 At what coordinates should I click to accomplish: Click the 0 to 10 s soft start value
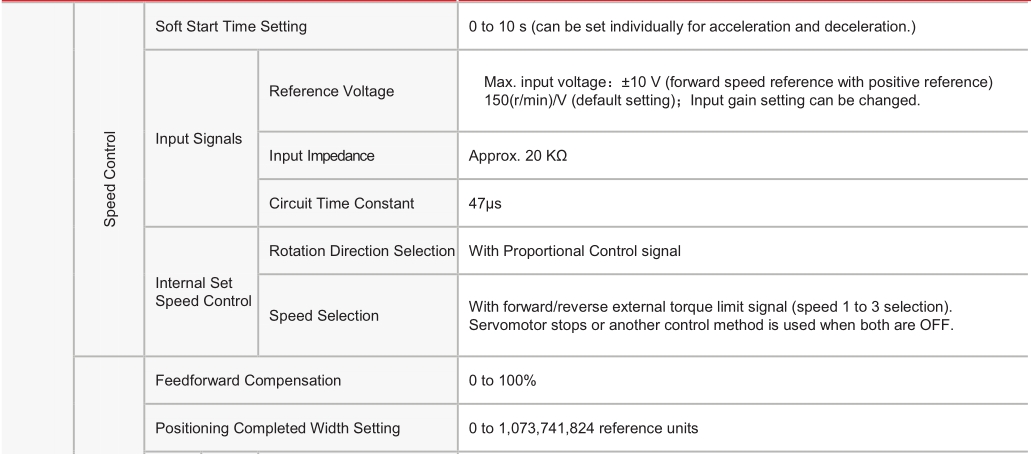click(692, 27)
